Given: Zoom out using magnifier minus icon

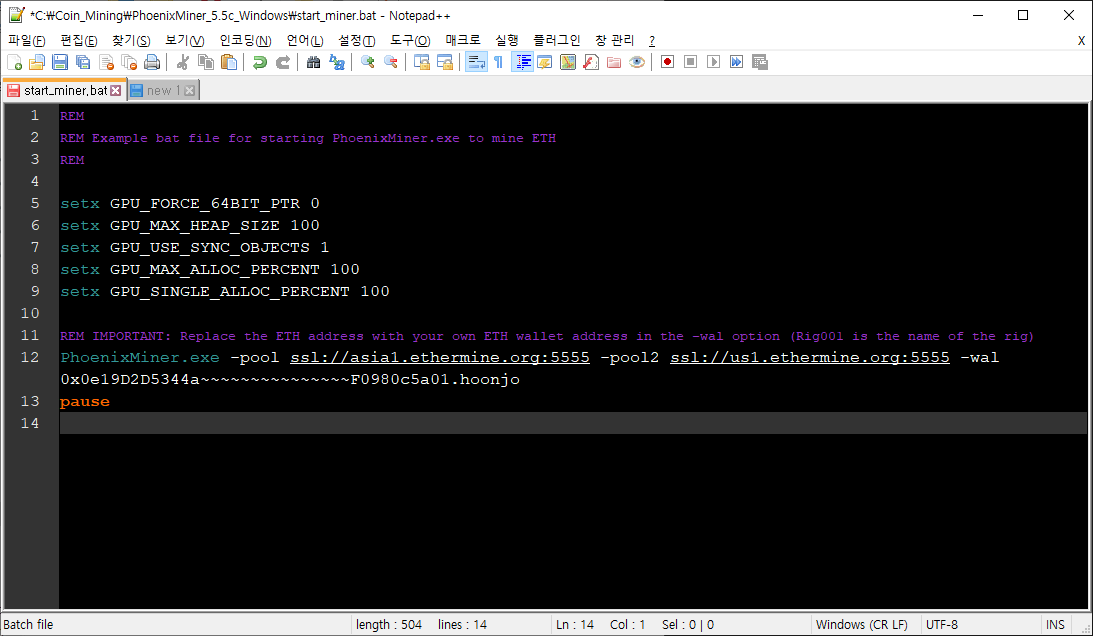Looking at the screenshot, I should click(x=390, y=62).
